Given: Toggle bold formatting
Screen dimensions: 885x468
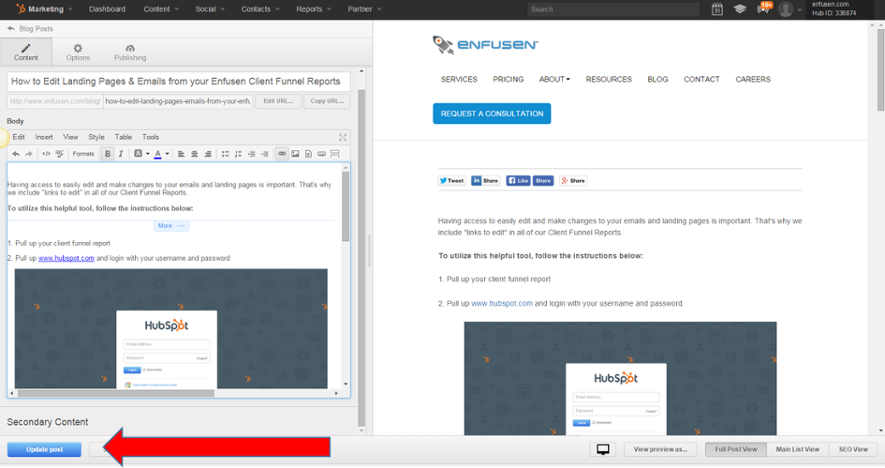Looking at the screenshot, I should (x=107, y=154).
